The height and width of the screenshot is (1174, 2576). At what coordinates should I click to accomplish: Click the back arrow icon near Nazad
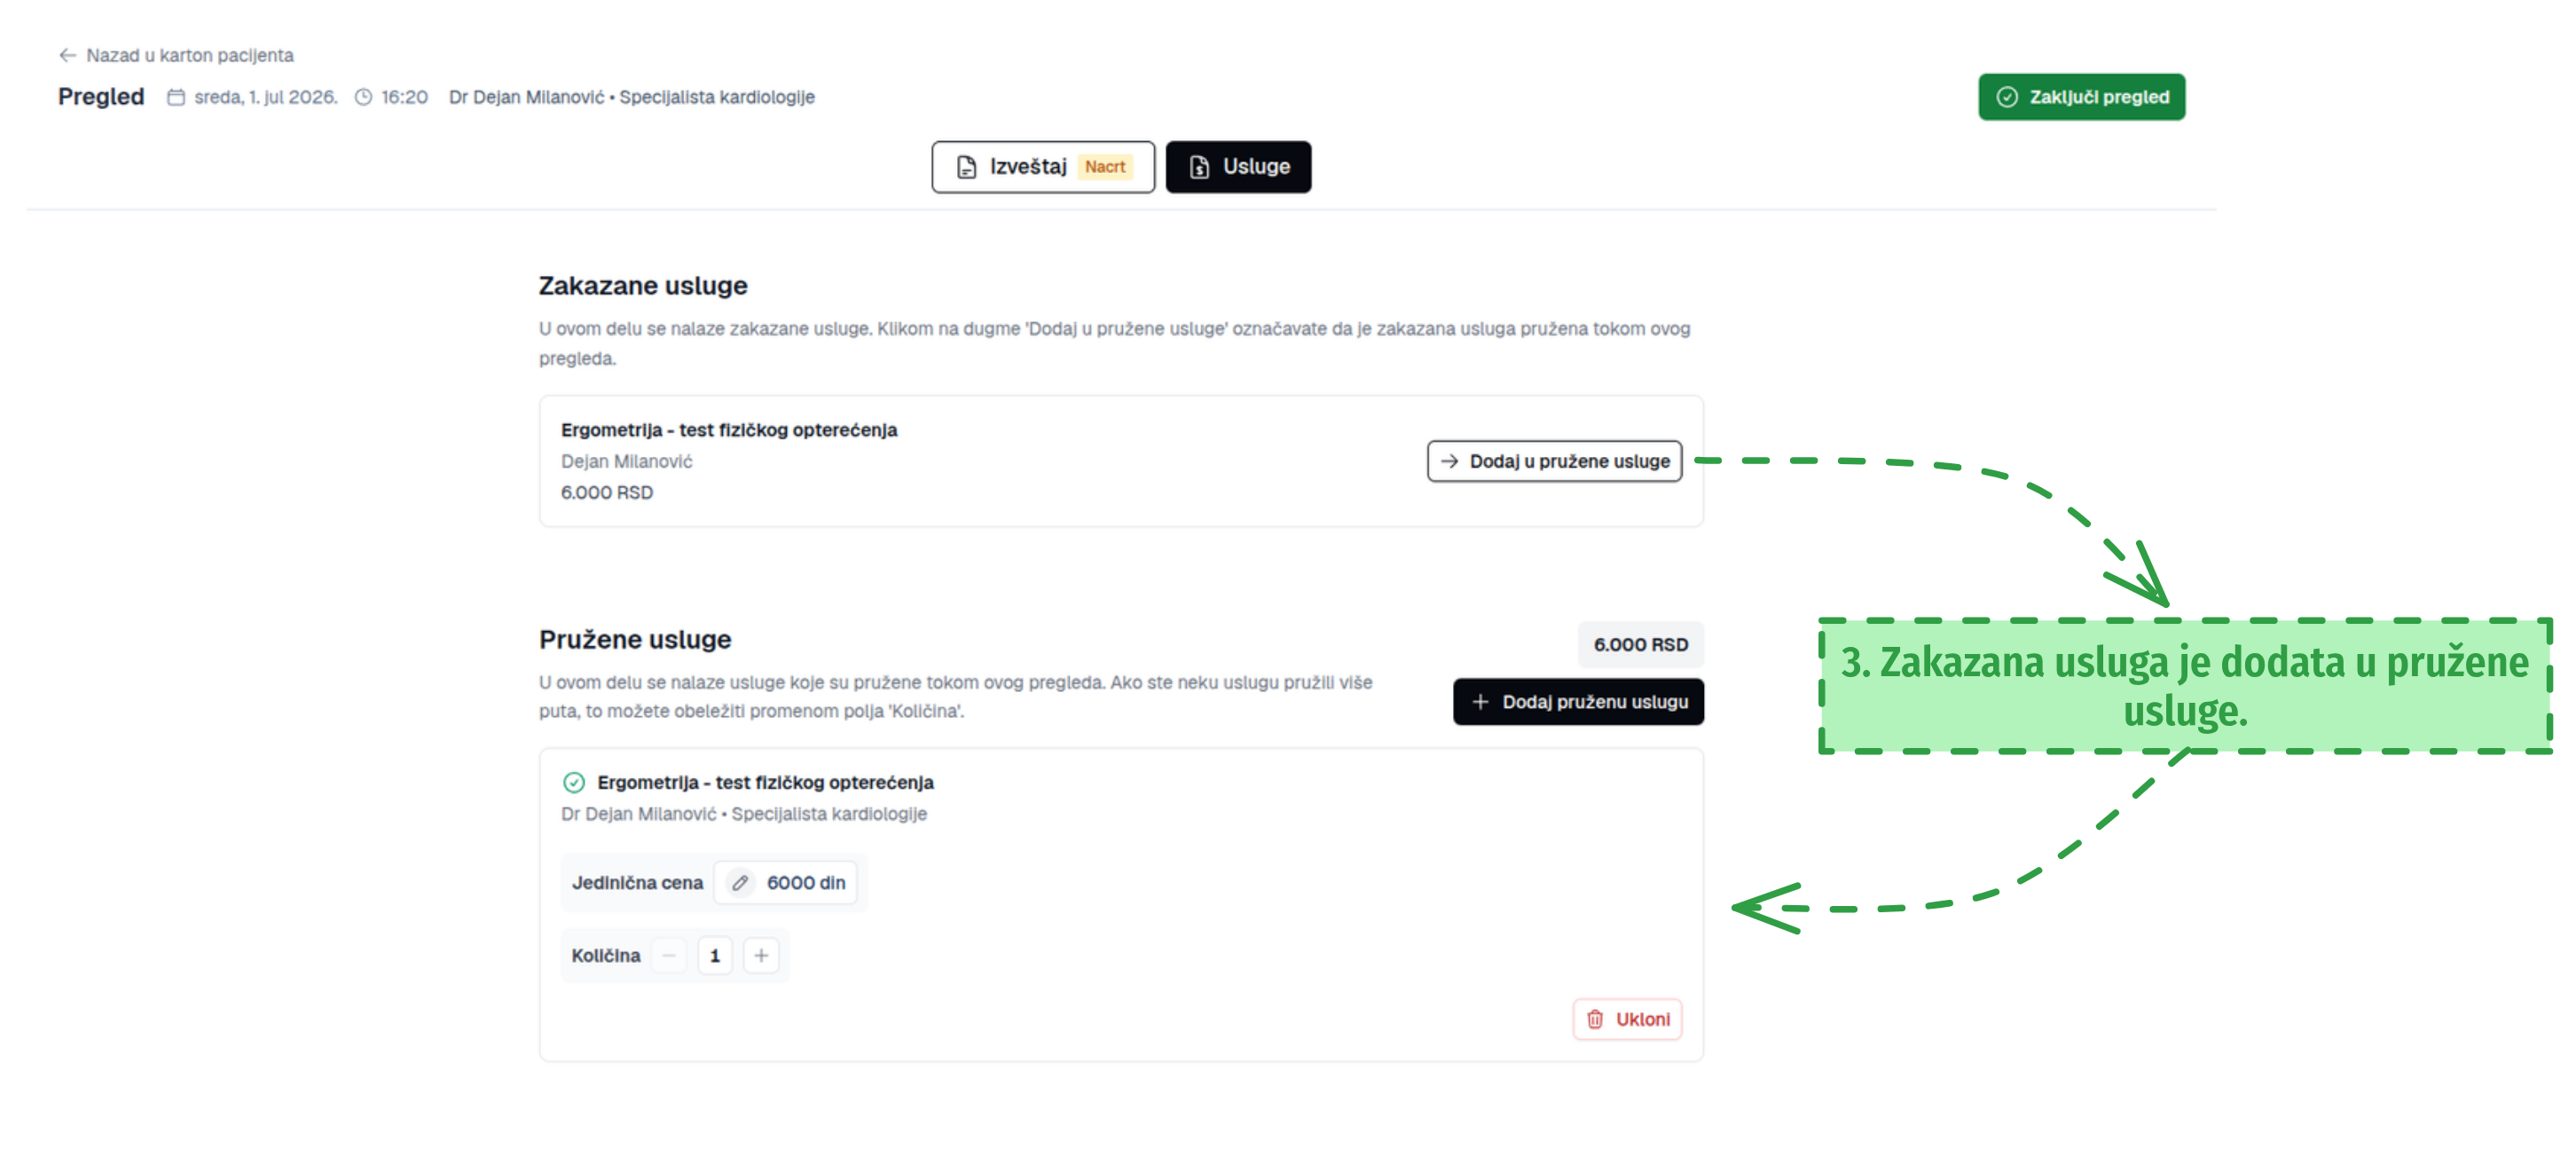point(67,55)
